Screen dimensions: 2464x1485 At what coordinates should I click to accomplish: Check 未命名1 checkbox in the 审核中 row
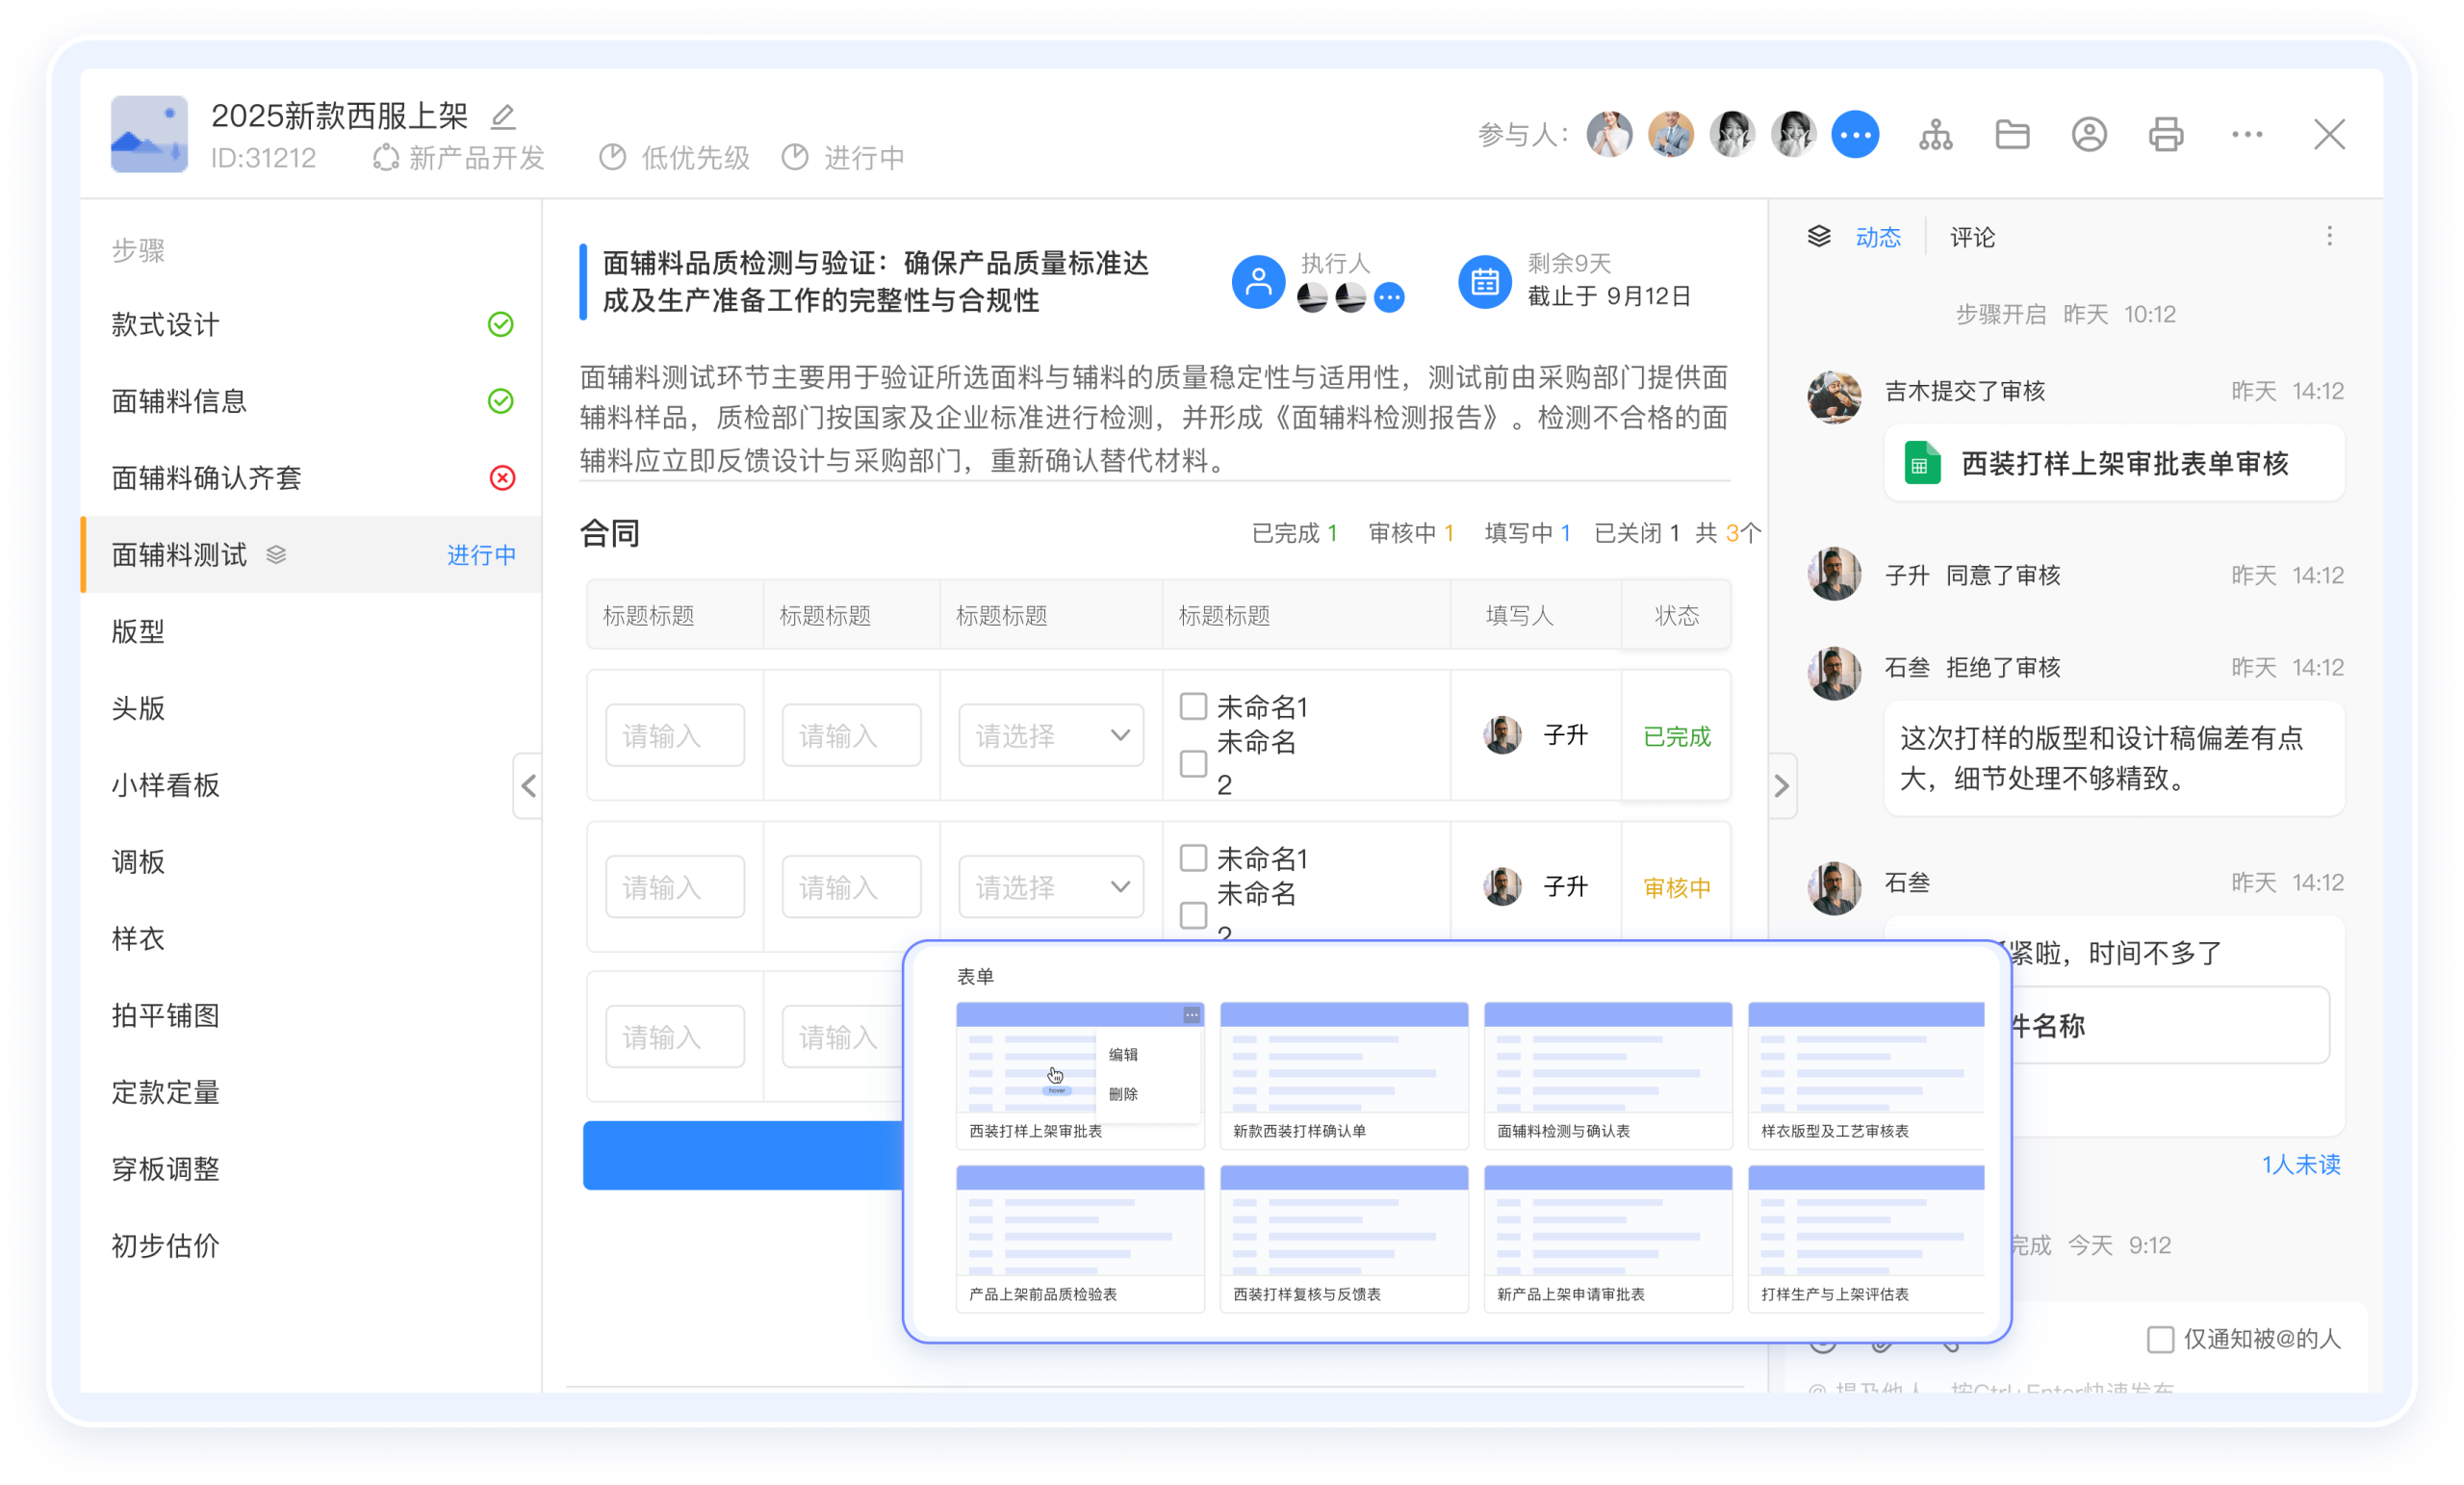point(1193,858)
